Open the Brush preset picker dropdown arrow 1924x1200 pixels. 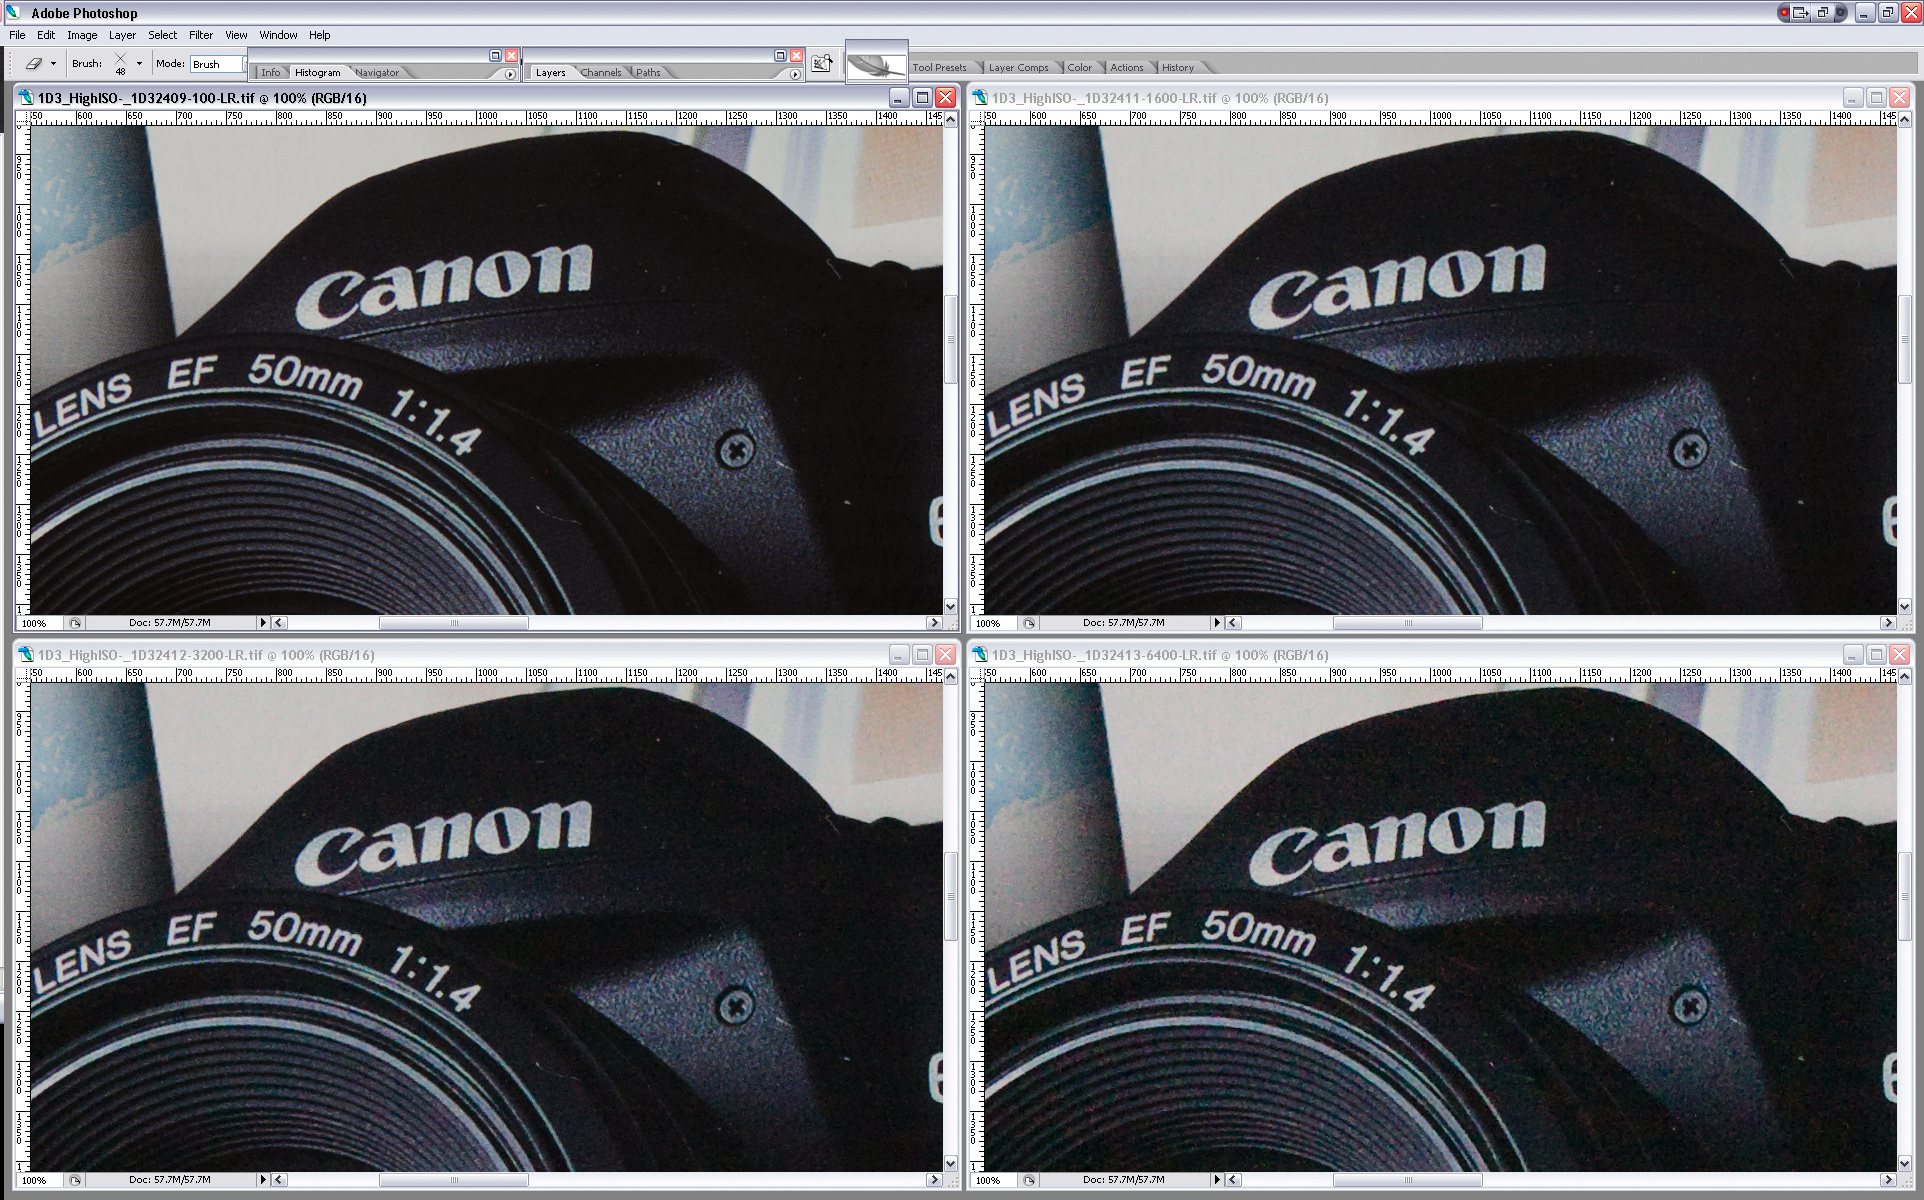click(139, 64)
